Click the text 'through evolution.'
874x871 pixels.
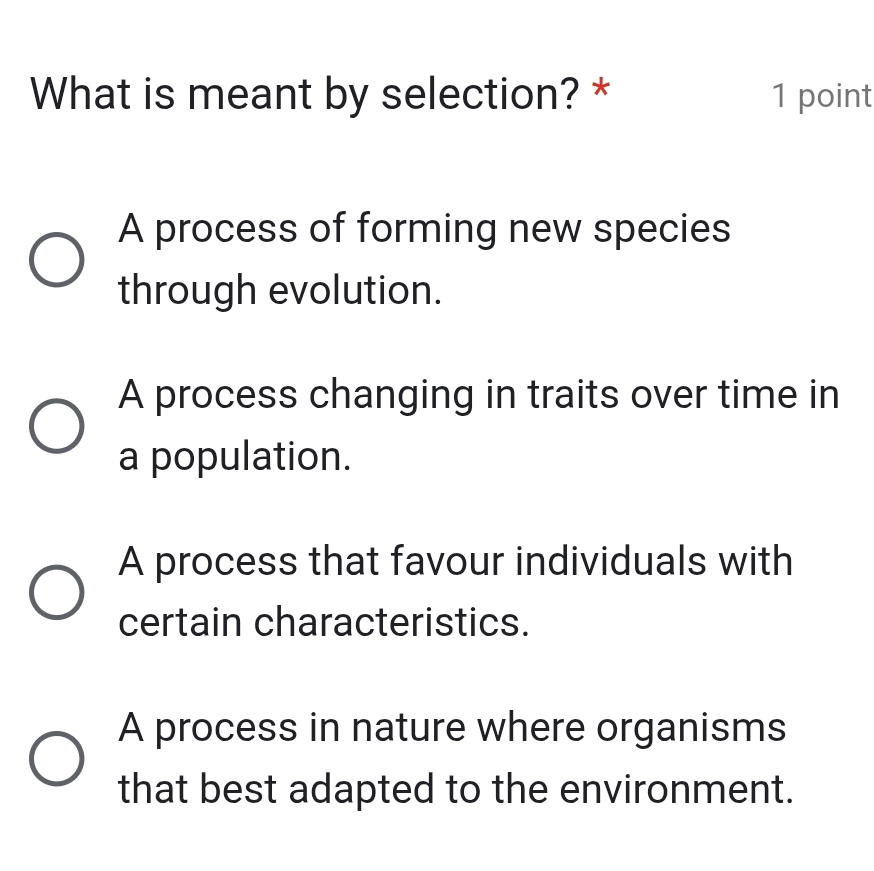[280, 291]
